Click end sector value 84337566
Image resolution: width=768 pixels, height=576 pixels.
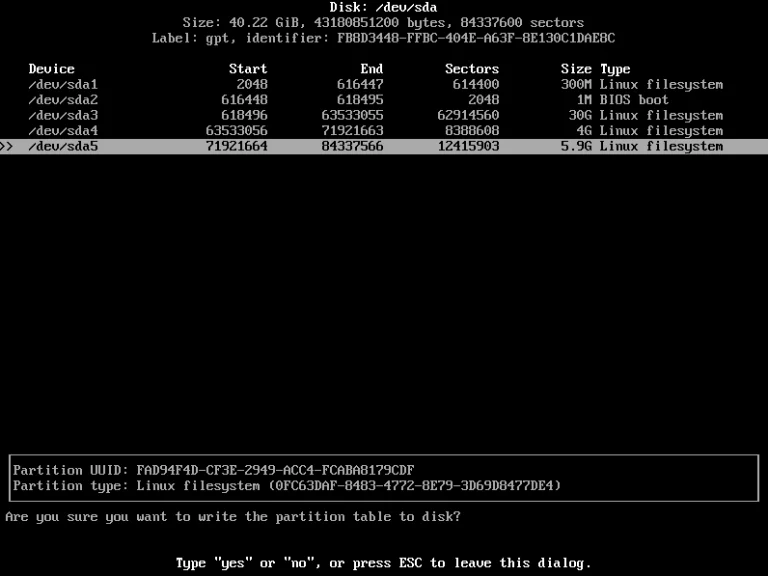point(352,146)
